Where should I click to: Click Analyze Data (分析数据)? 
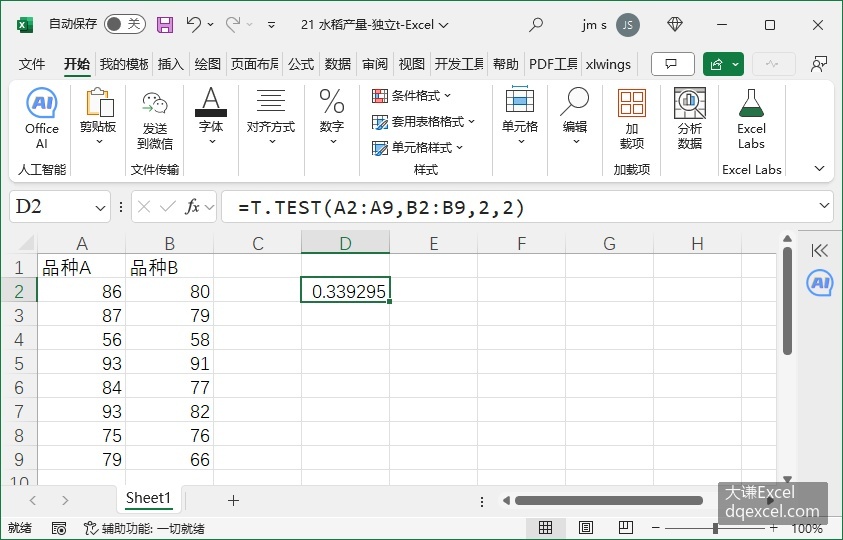point(690,119)
